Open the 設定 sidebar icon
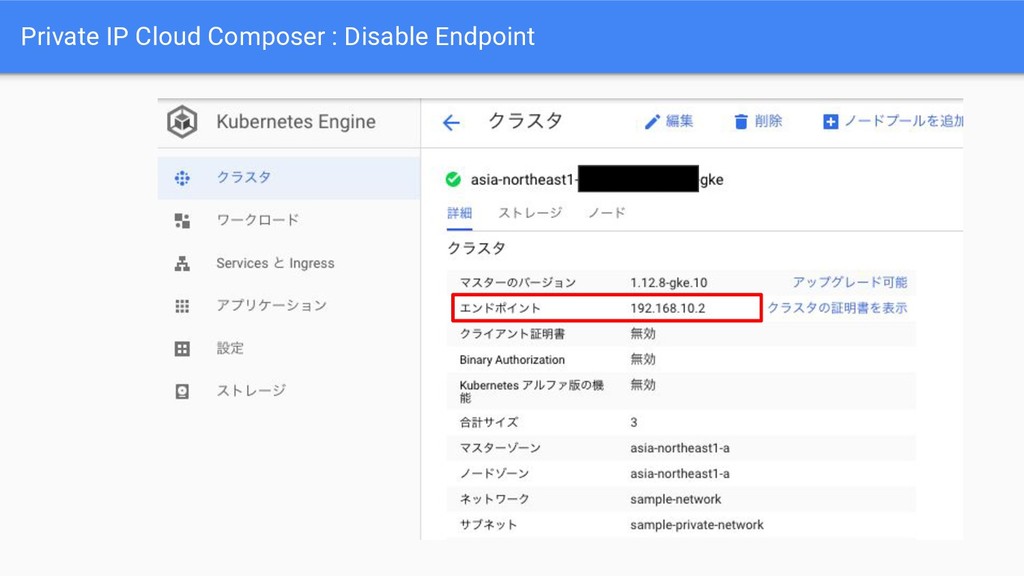 182,348
